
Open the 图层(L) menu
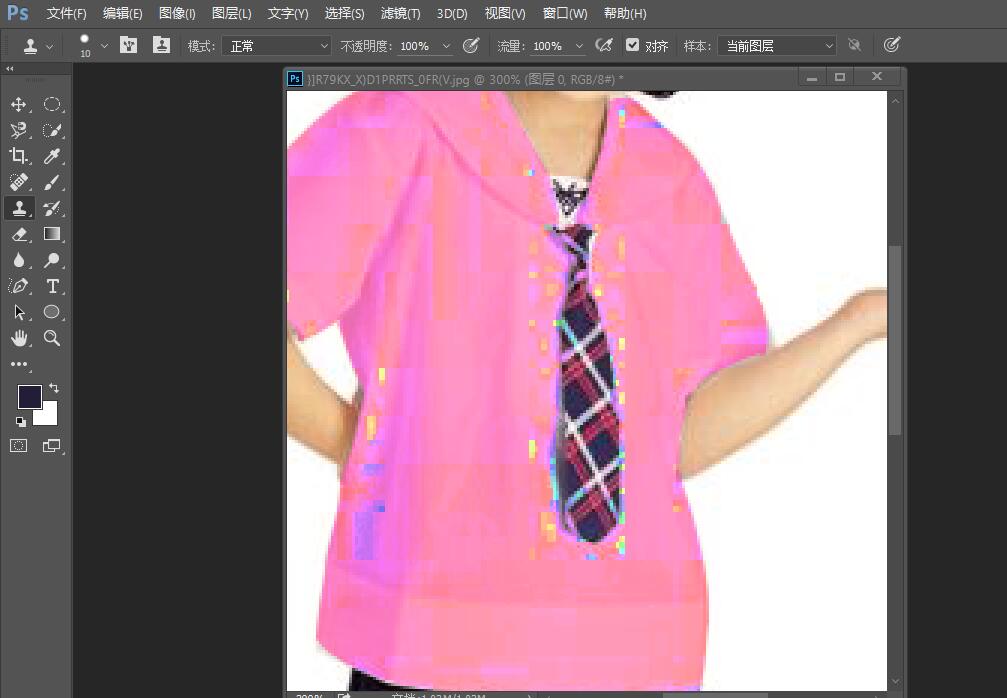232,13
